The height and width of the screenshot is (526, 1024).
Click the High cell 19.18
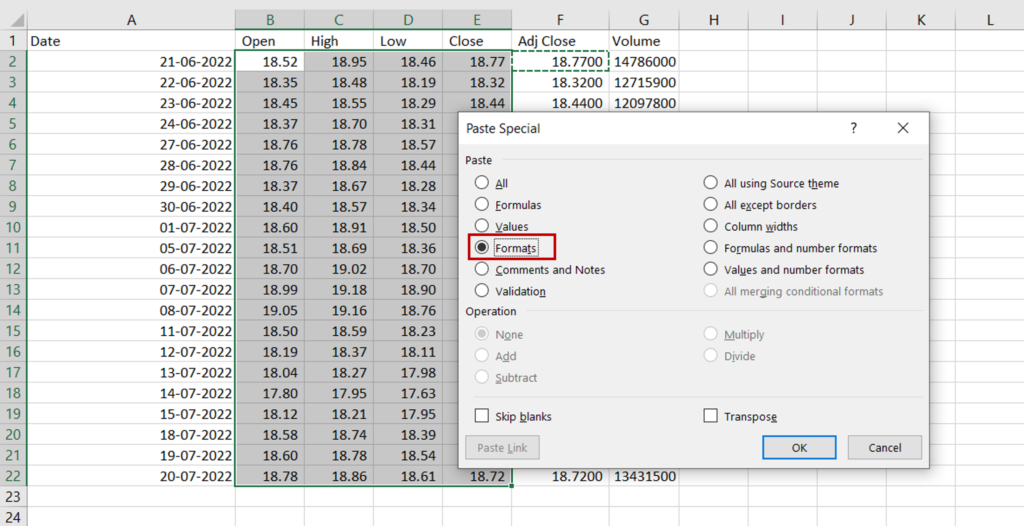(339, 290)
